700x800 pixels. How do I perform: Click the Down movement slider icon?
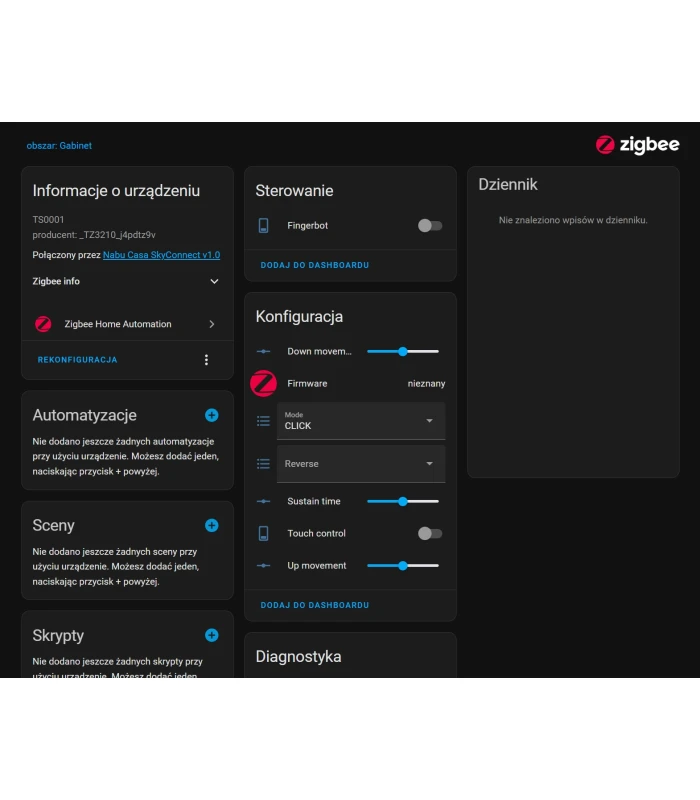(263, 352)
